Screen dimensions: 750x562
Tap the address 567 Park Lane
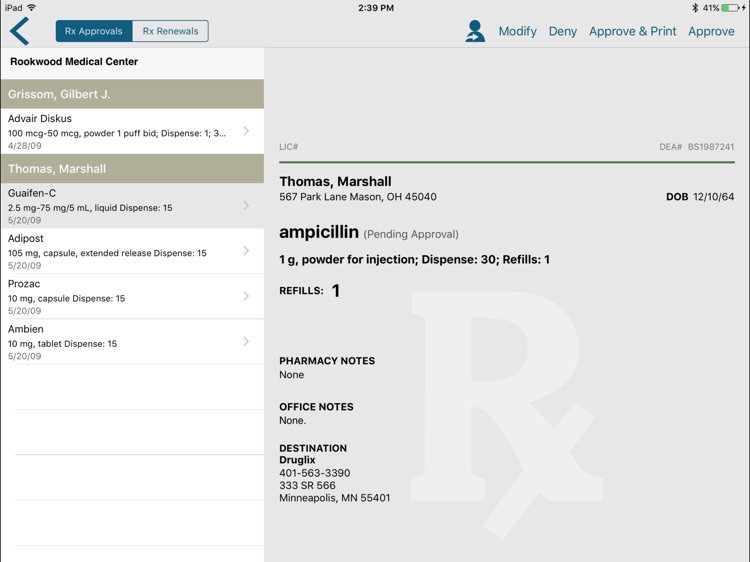[x=358, y=197]
